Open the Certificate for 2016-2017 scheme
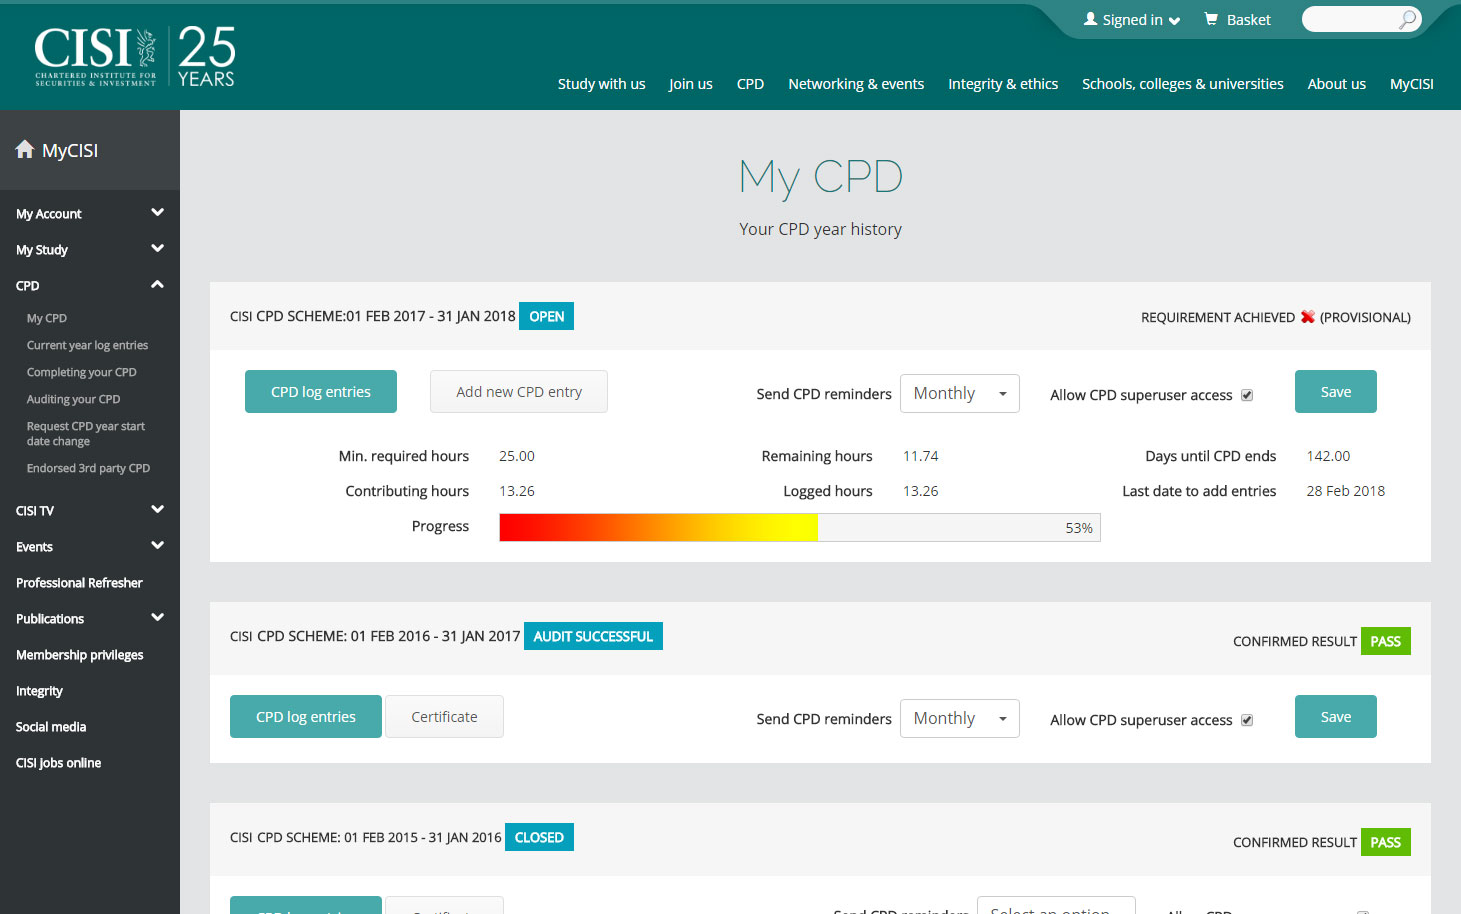The image size is (1461, 914). (444, 717)
